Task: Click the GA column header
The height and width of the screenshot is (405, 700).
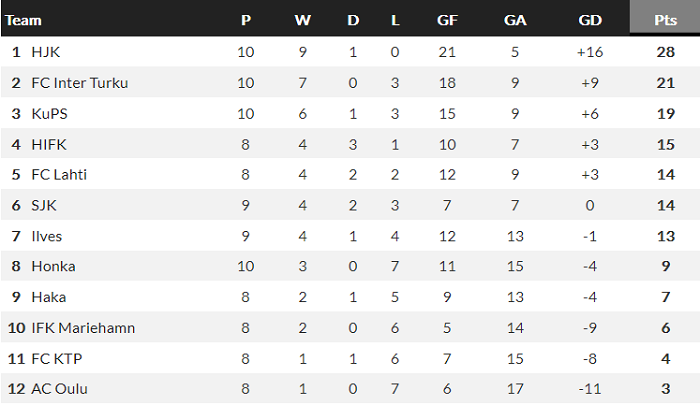Action: click(516, 20)
